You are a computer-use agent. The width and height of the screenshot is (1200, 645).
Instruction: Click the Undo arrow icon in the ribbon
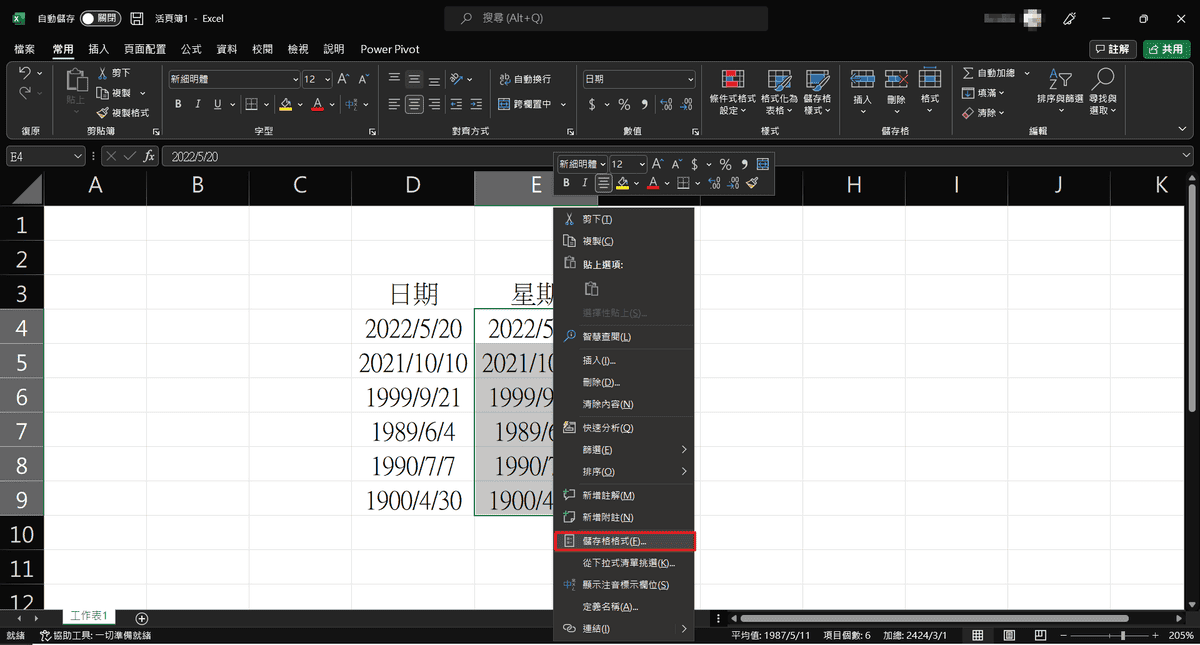tap(25, 73)
